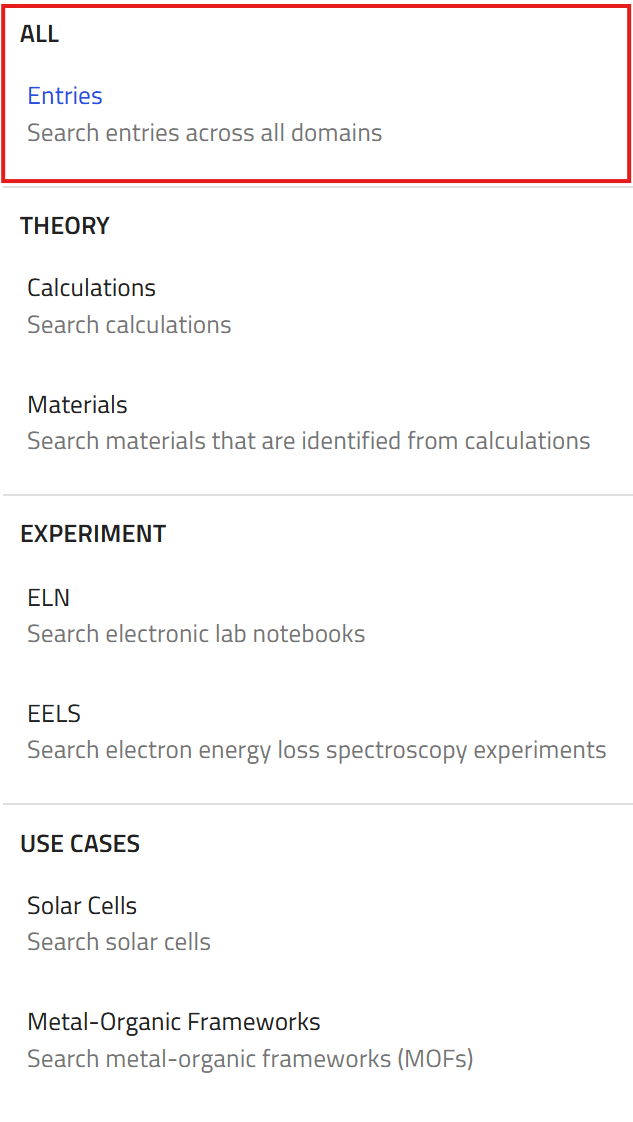
Task: Click "Search metal-organic frameworks (MOFs)" description
Action: pos(250,1058)
